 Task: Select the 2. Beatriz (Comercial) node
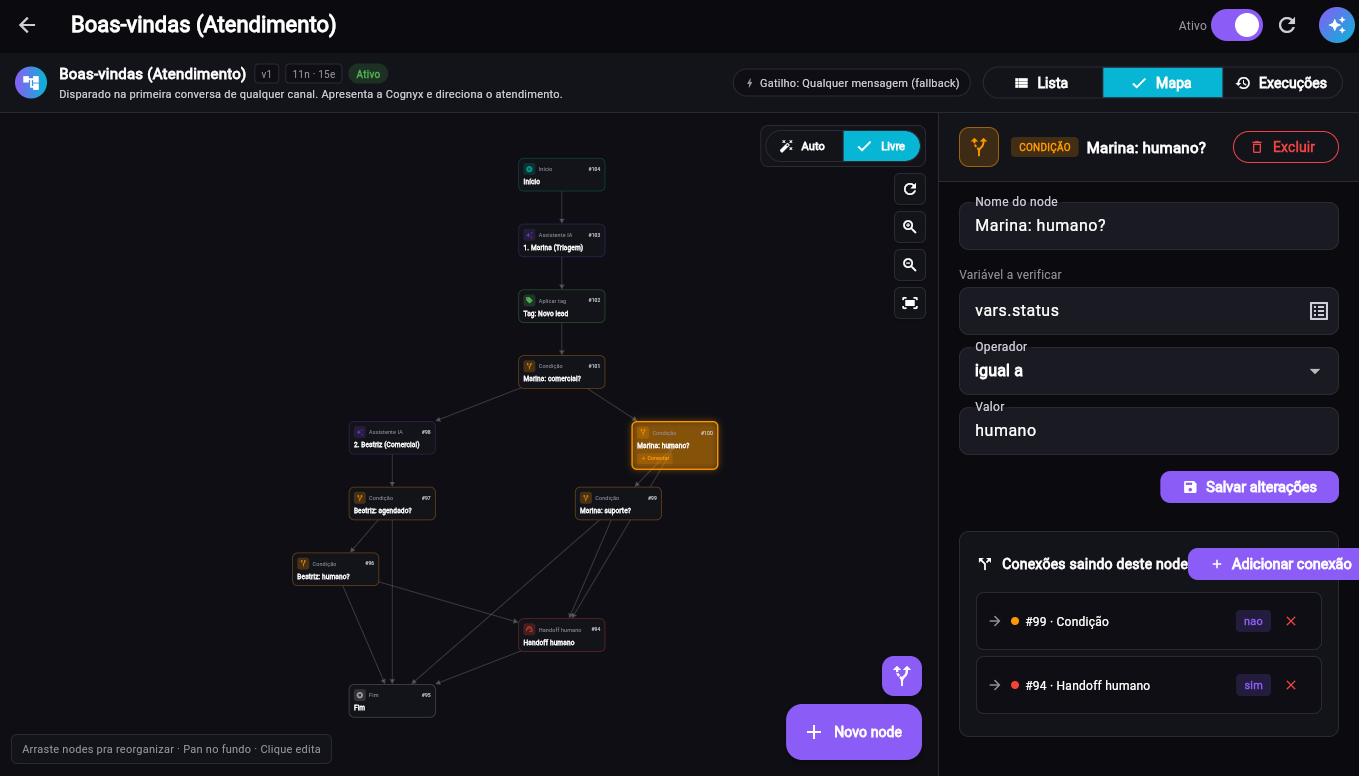pyautogui.click(x=392, y=438)
